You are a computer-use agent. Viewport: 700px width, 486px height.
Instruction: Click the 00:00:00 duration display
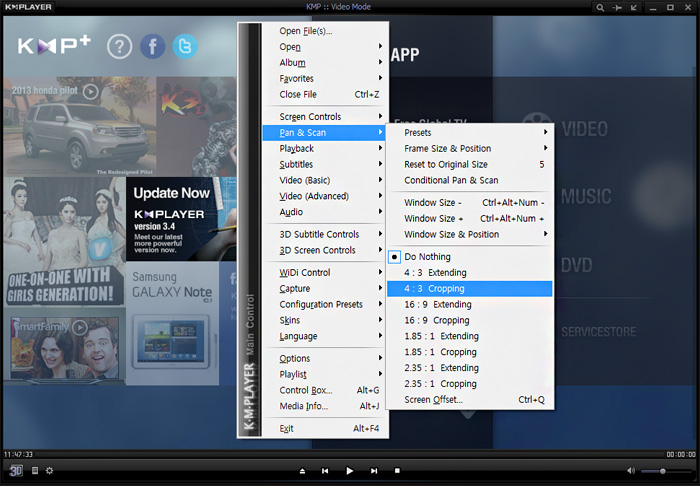(680, 454)
